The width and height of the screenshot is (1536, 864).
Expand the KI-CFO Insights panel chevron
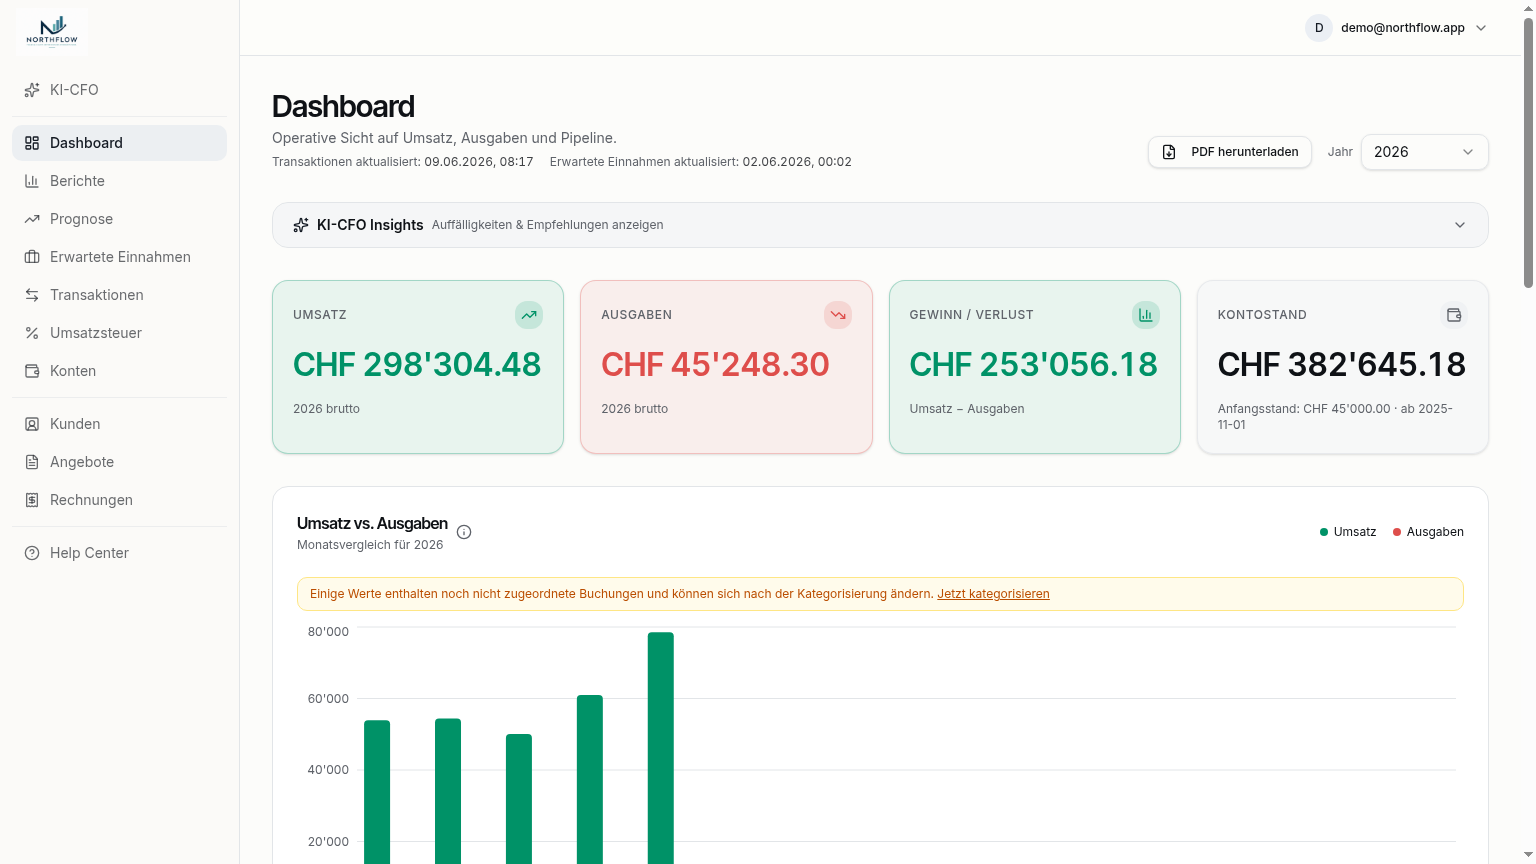[x=1460, y=225]
